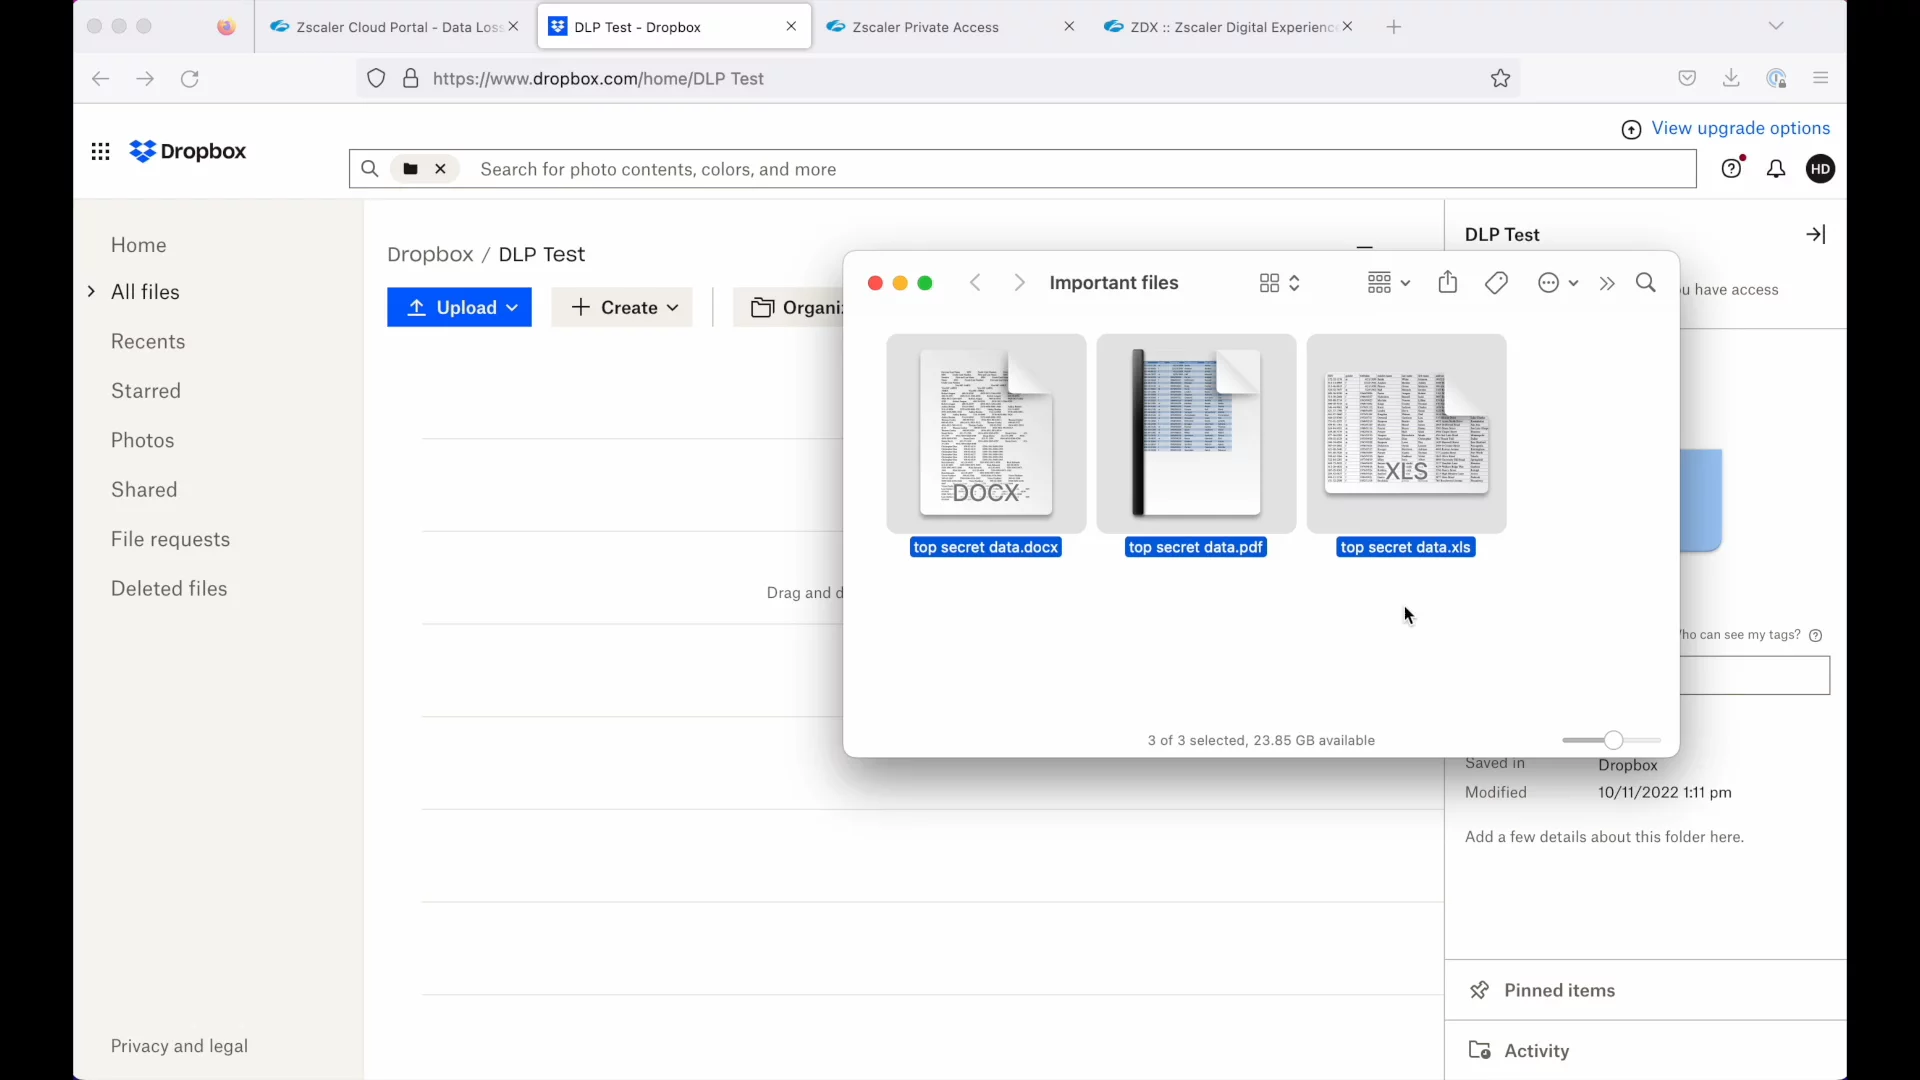Collapse the DLP Test details panel
The width and height of the screenshot is (1920, 1080).
tap(1815, 235)
